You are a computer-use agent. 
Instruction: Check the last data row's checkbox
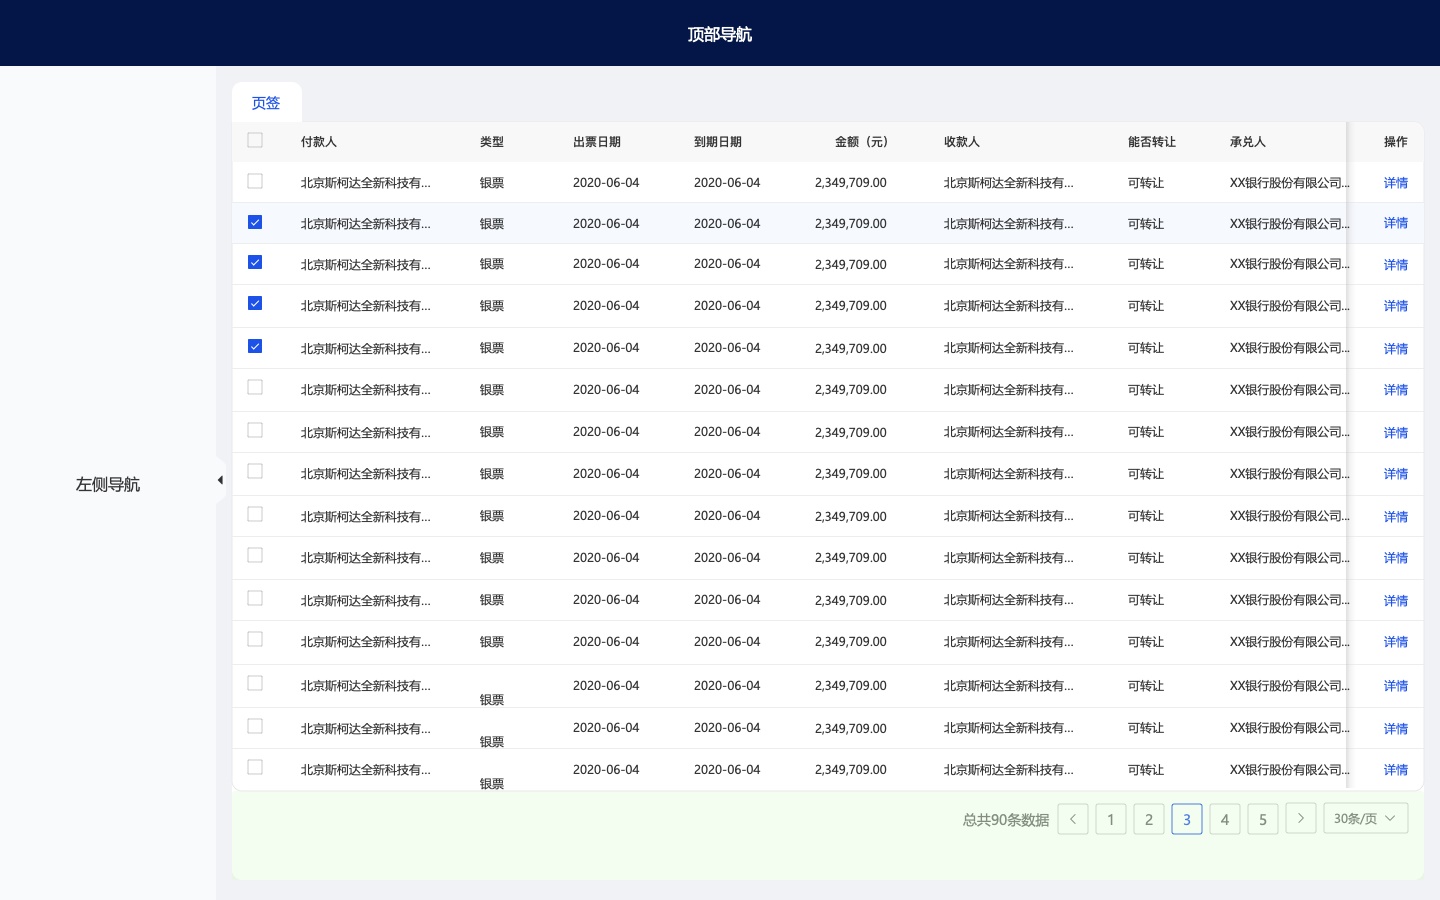click(x=255, y=767)
